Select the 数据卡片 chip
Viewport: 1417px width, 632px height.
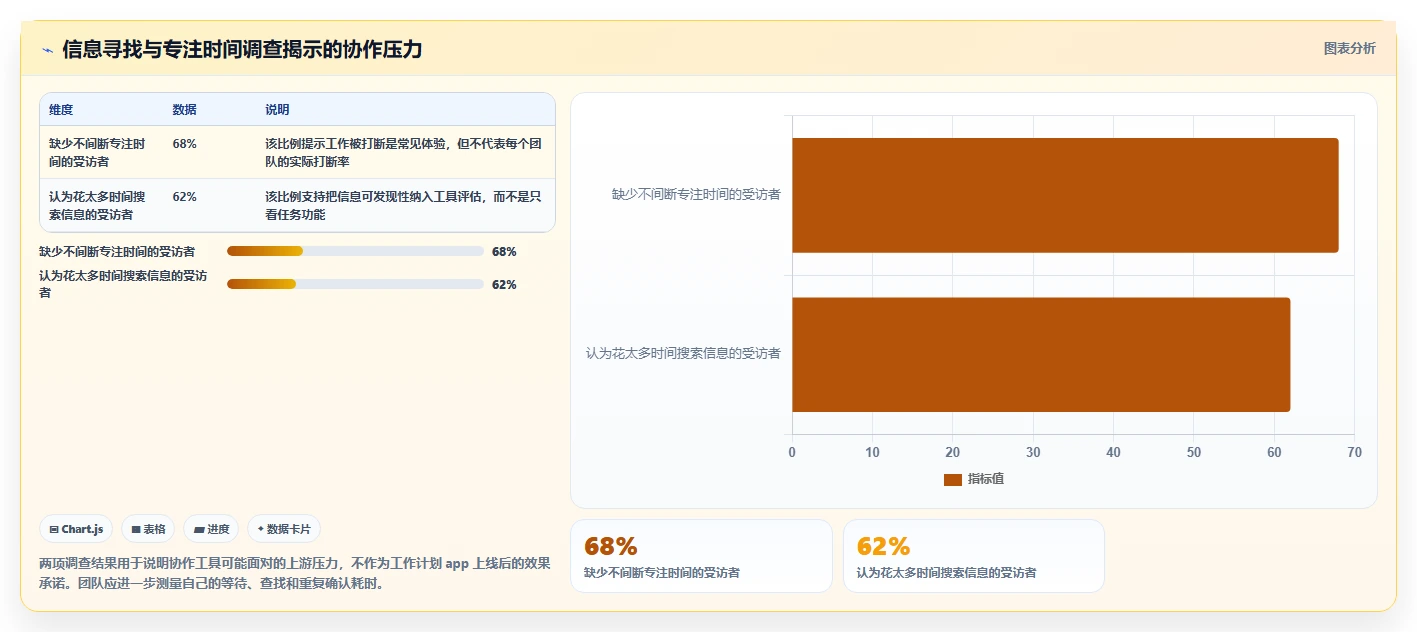(284, 529)
